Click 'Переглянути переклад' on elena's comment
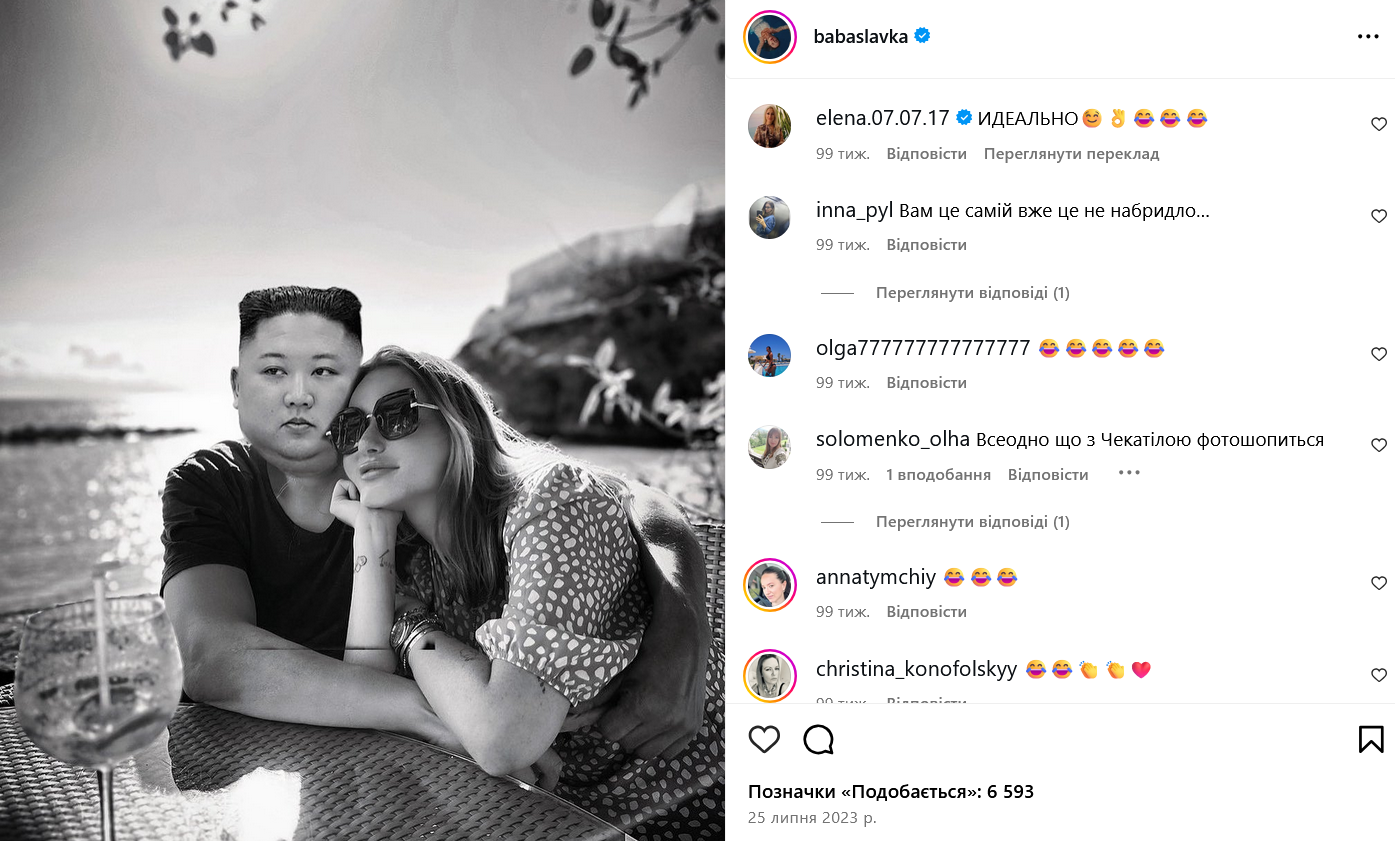The height and width of the screenshot is (841, 1395). [1071, 154]
